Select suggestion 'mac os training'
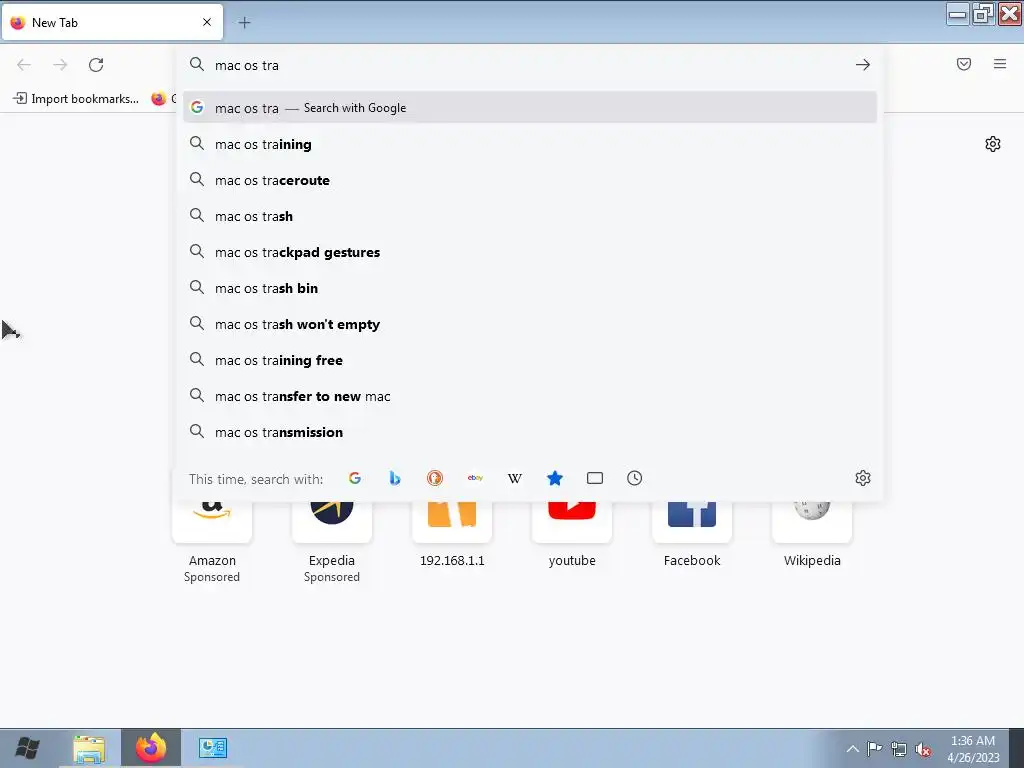1024x768 pixels. [530, 144]
